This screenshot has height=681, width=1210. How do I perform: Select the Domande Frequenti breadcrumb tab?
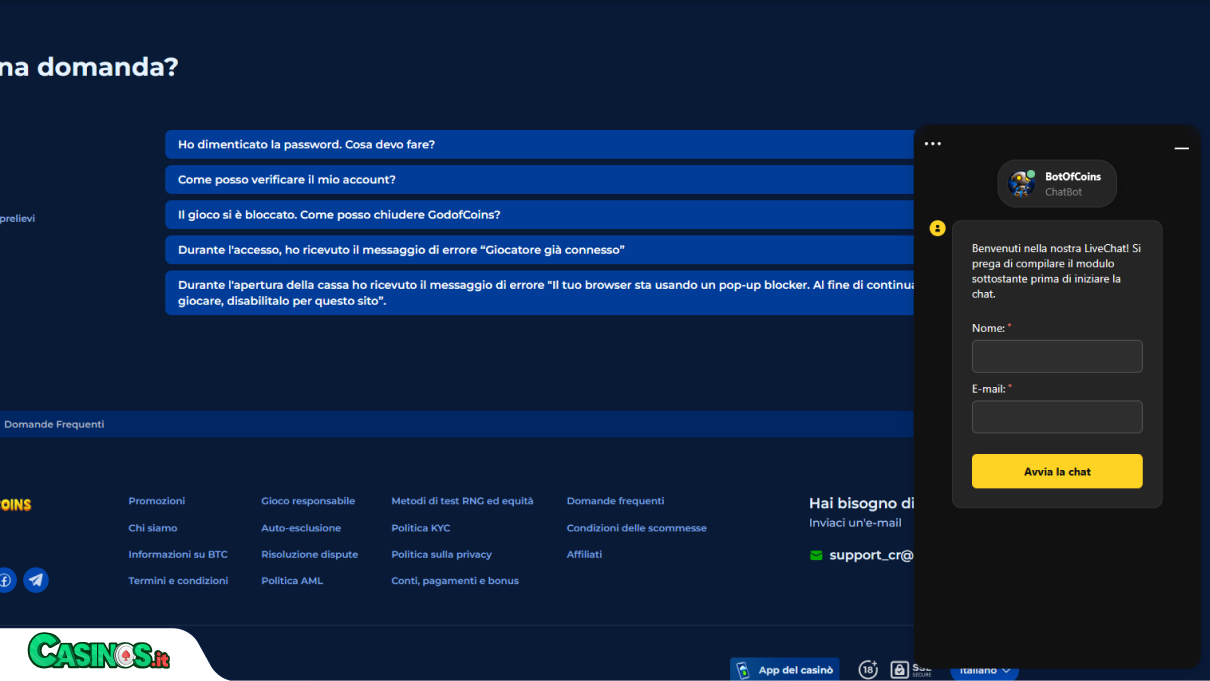(x=54, y=424)
